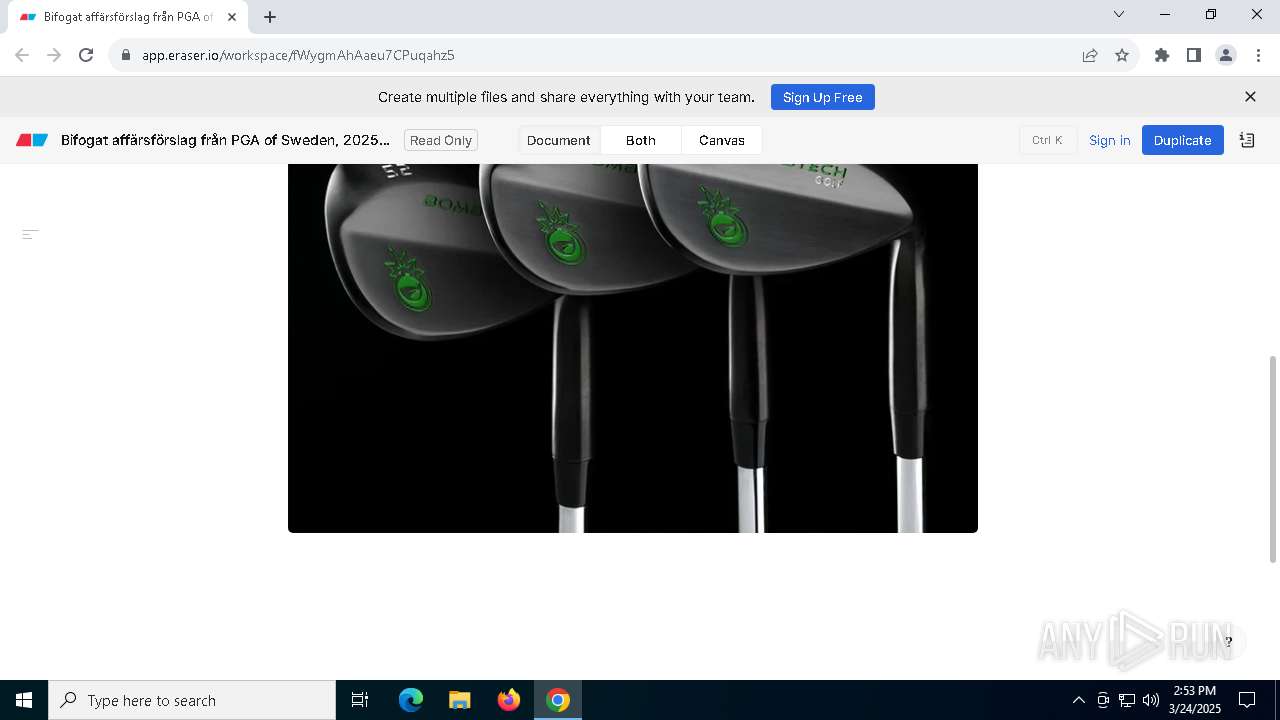The width and height of the screenshot is (1280, 720).
Task: Open the help question mark button
Action: [x=1228, y=642]
